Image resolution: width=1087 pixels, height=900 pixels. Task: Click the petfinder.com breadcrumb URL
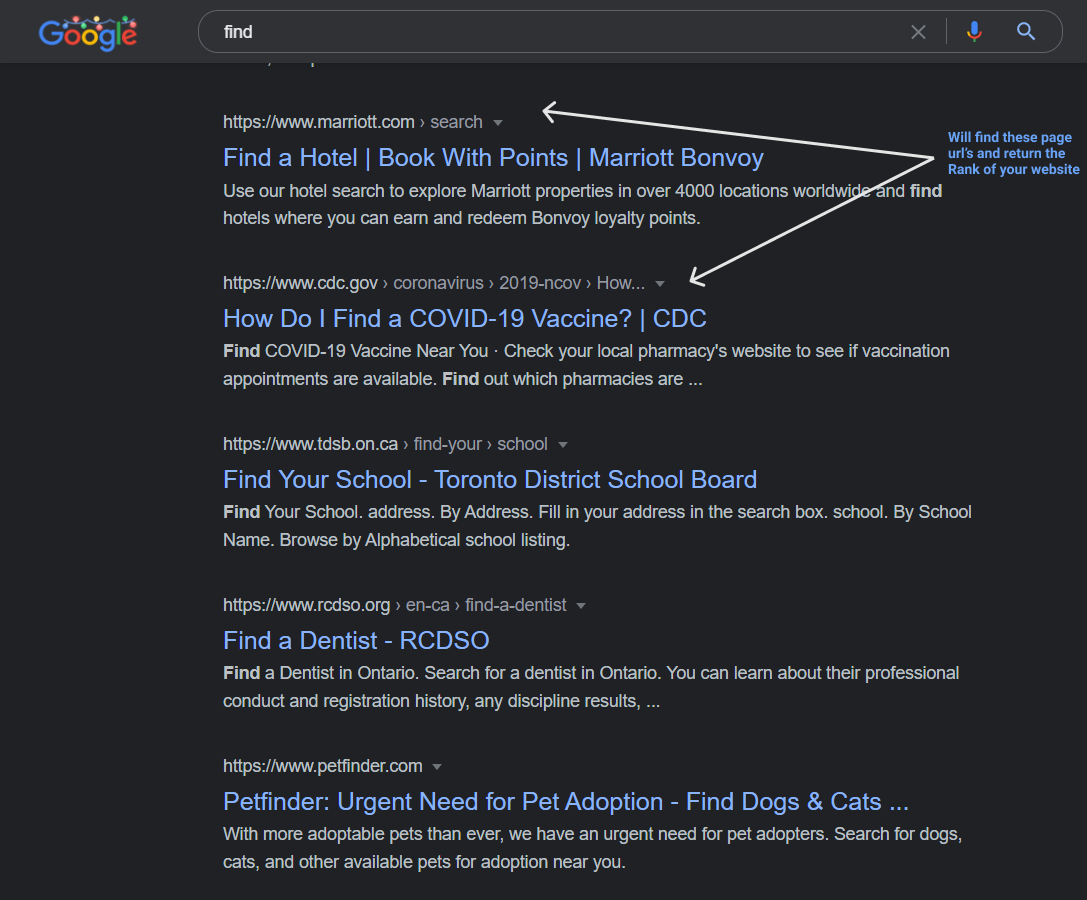(322, 766)
